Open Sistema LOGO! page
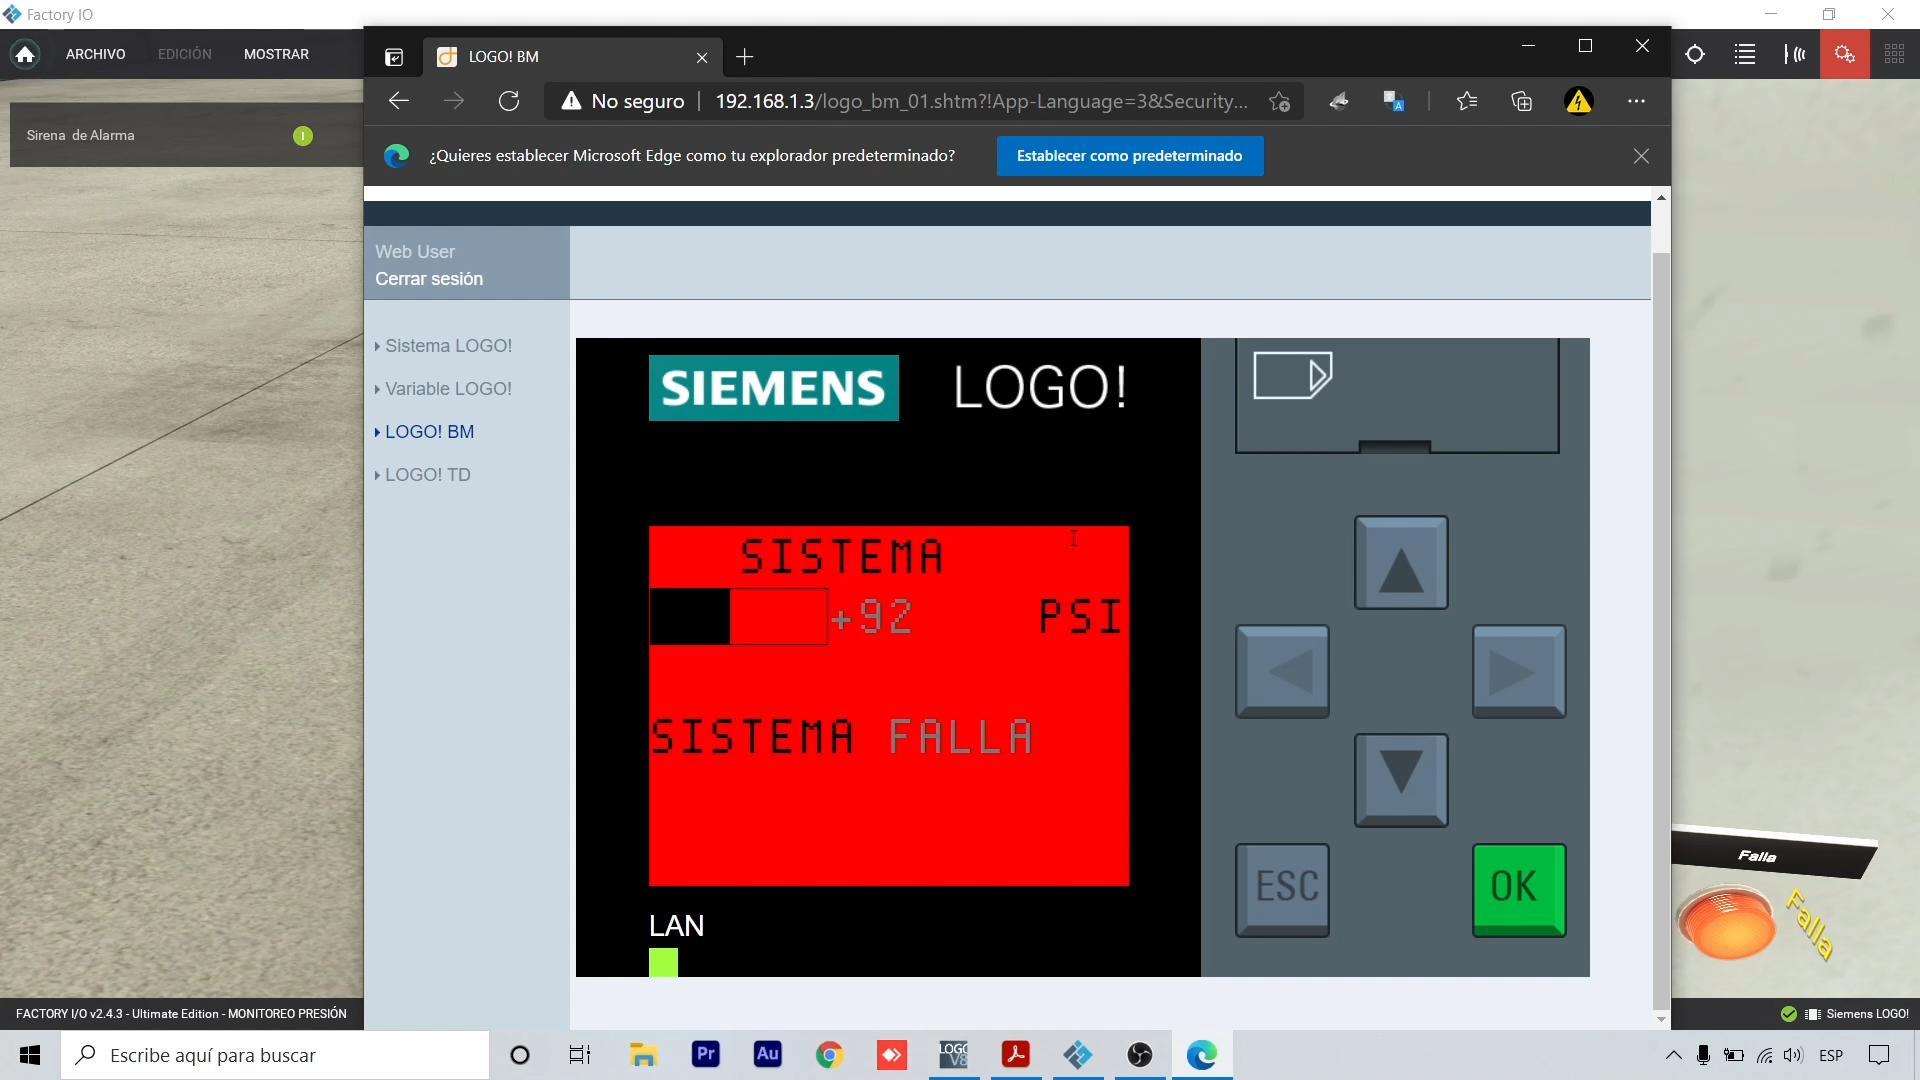 448,346
